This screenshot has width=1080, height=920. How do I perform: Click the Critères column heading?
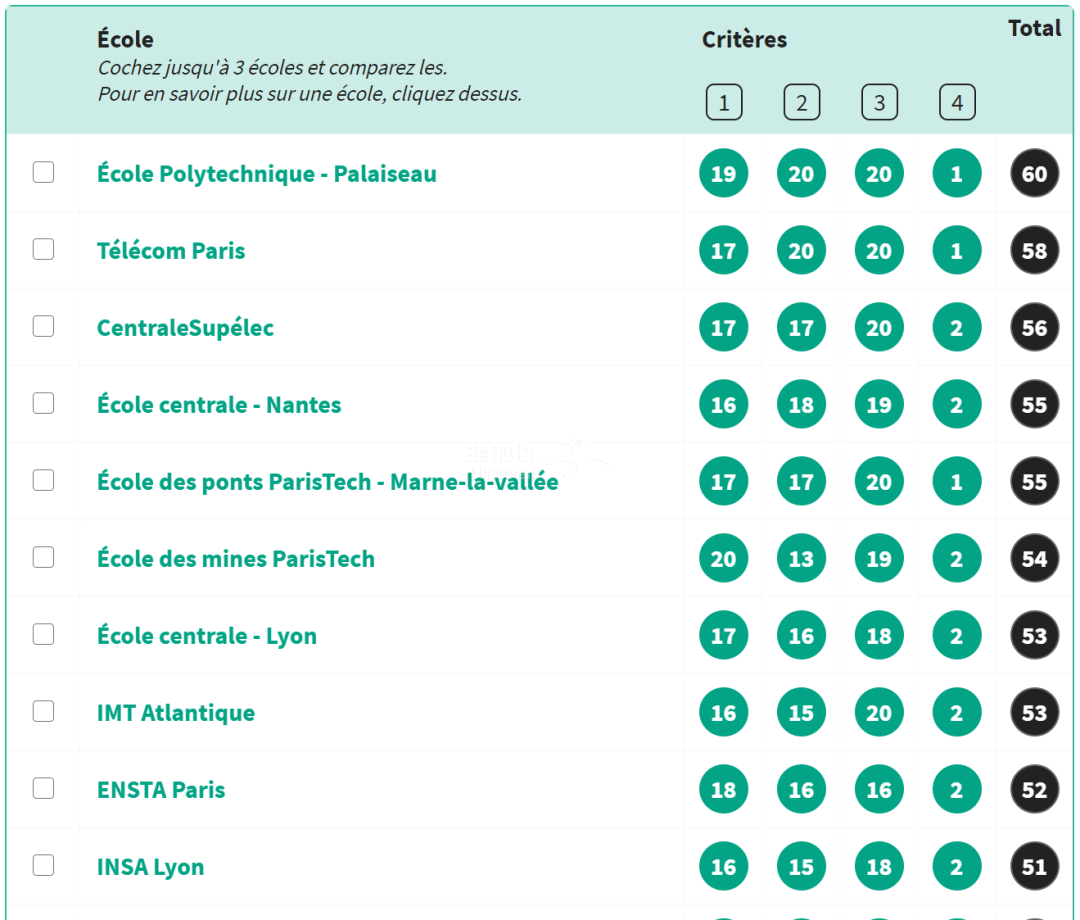pos(744,40)
